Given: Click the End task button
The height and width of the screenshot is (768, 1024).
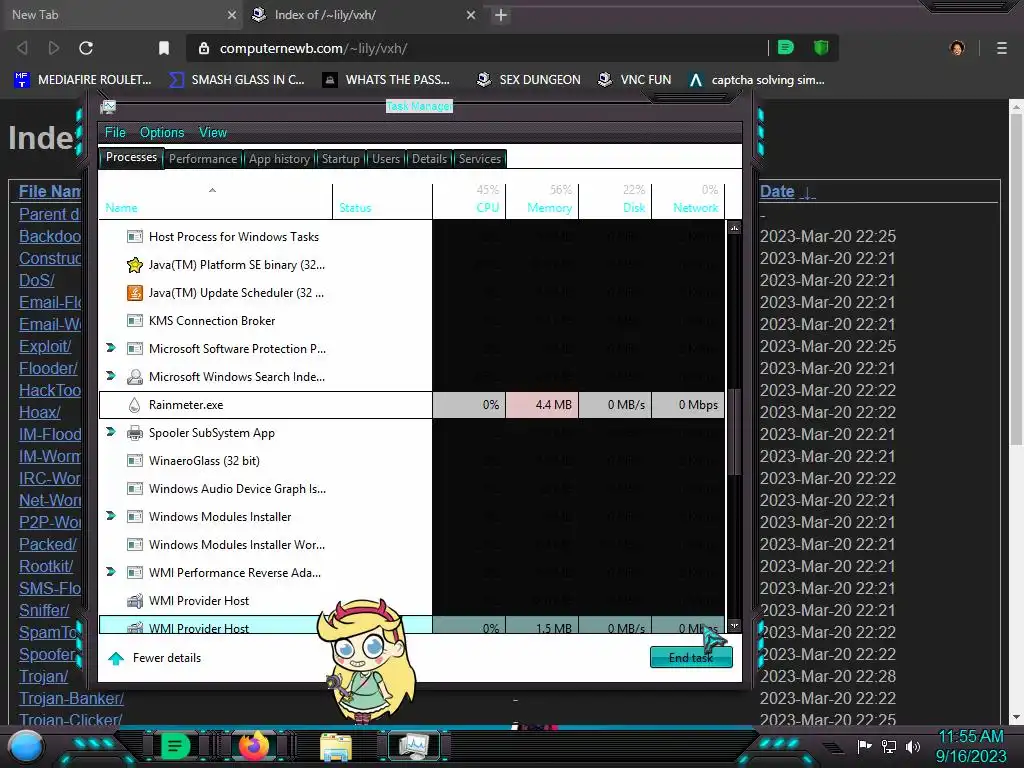Looking at the screenshot, I should click(x=691, y=658).
